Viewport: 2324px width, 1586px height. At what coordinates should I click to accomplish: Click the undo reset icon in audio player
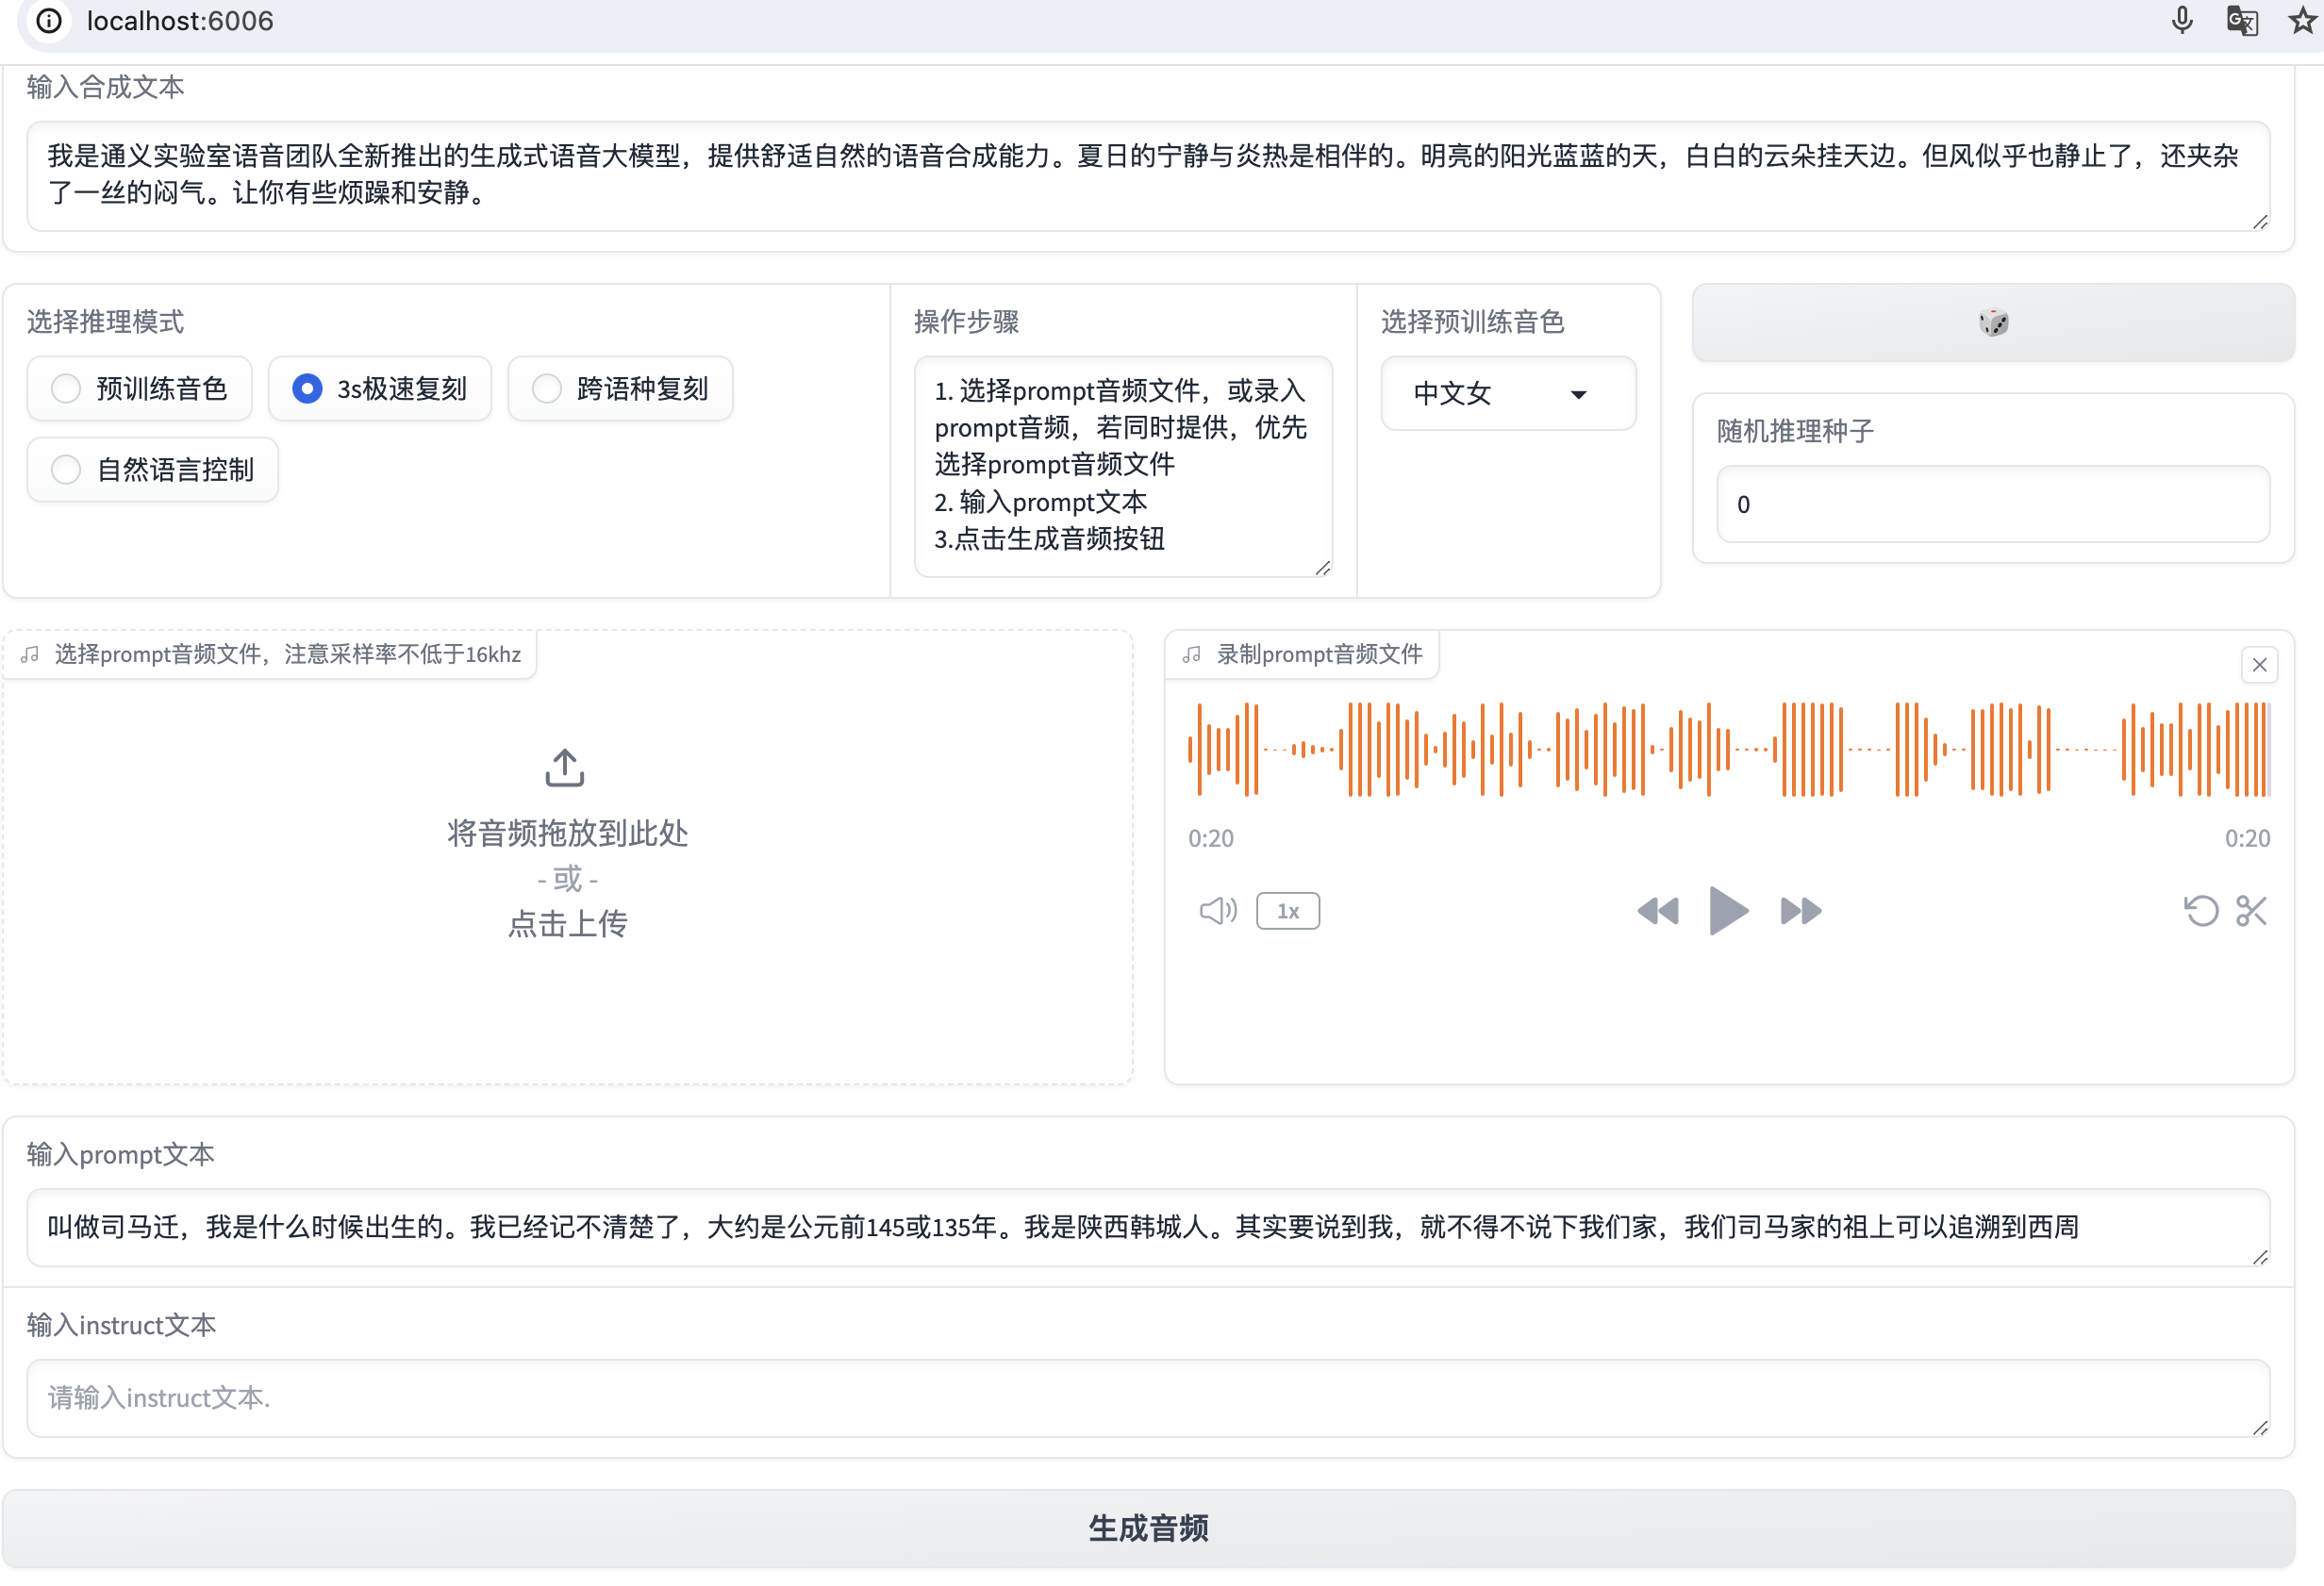2201,911
